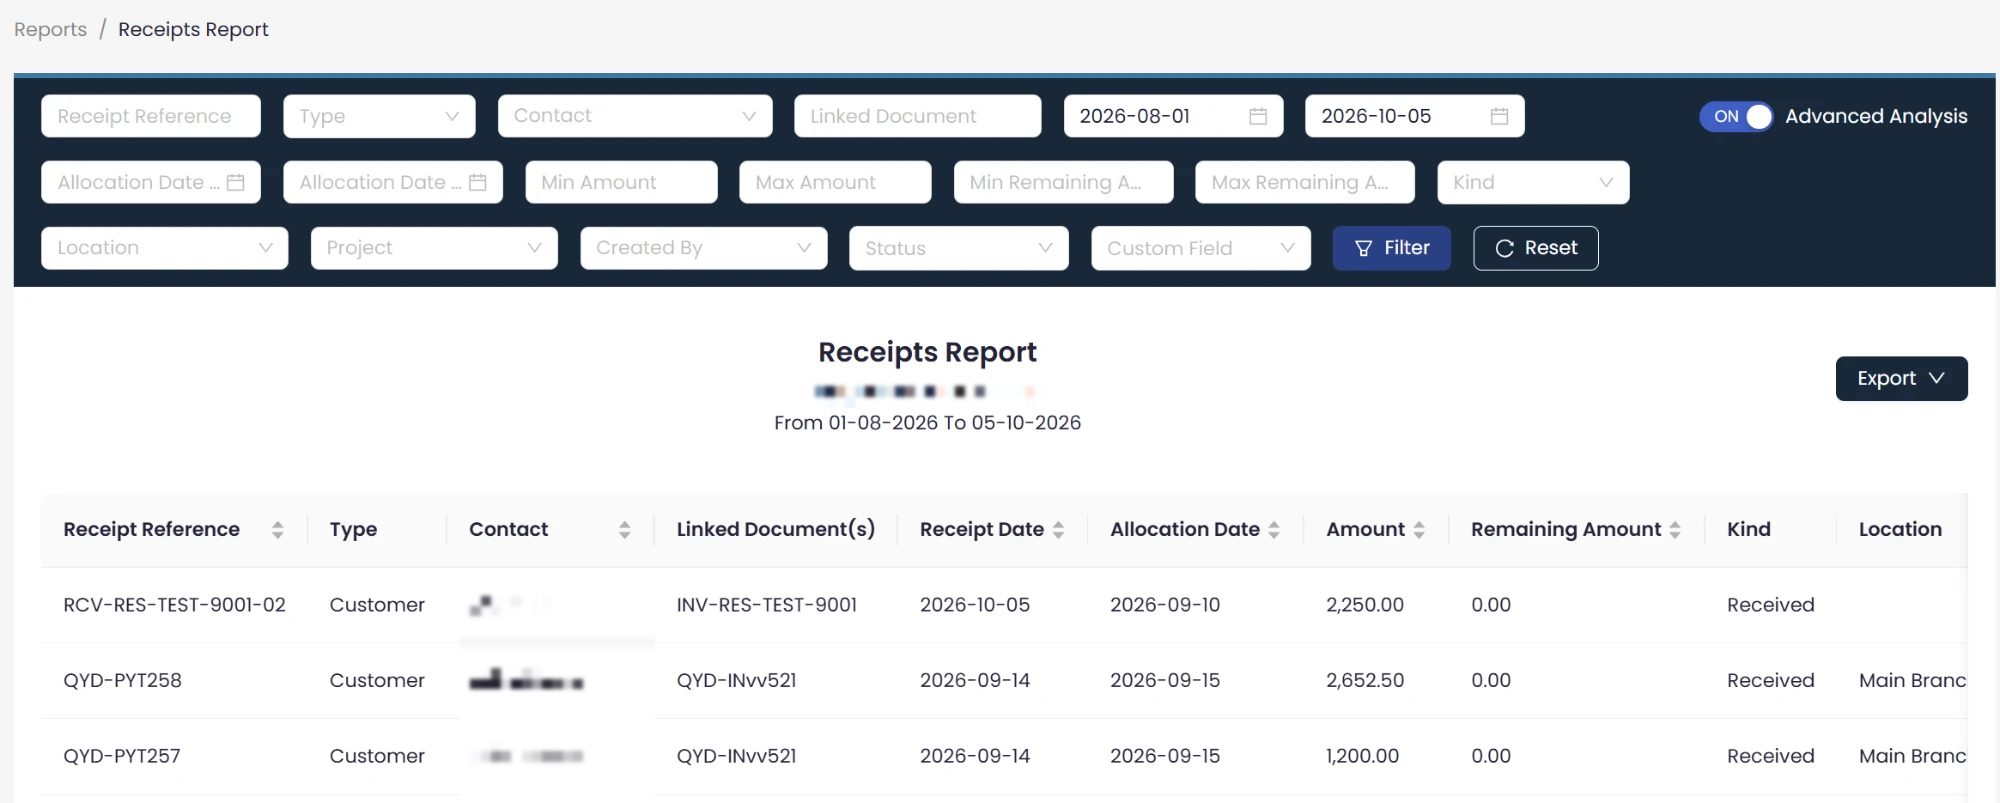
Task: Click receipt reference QYD-PYT258
Action: click(122, 681)
